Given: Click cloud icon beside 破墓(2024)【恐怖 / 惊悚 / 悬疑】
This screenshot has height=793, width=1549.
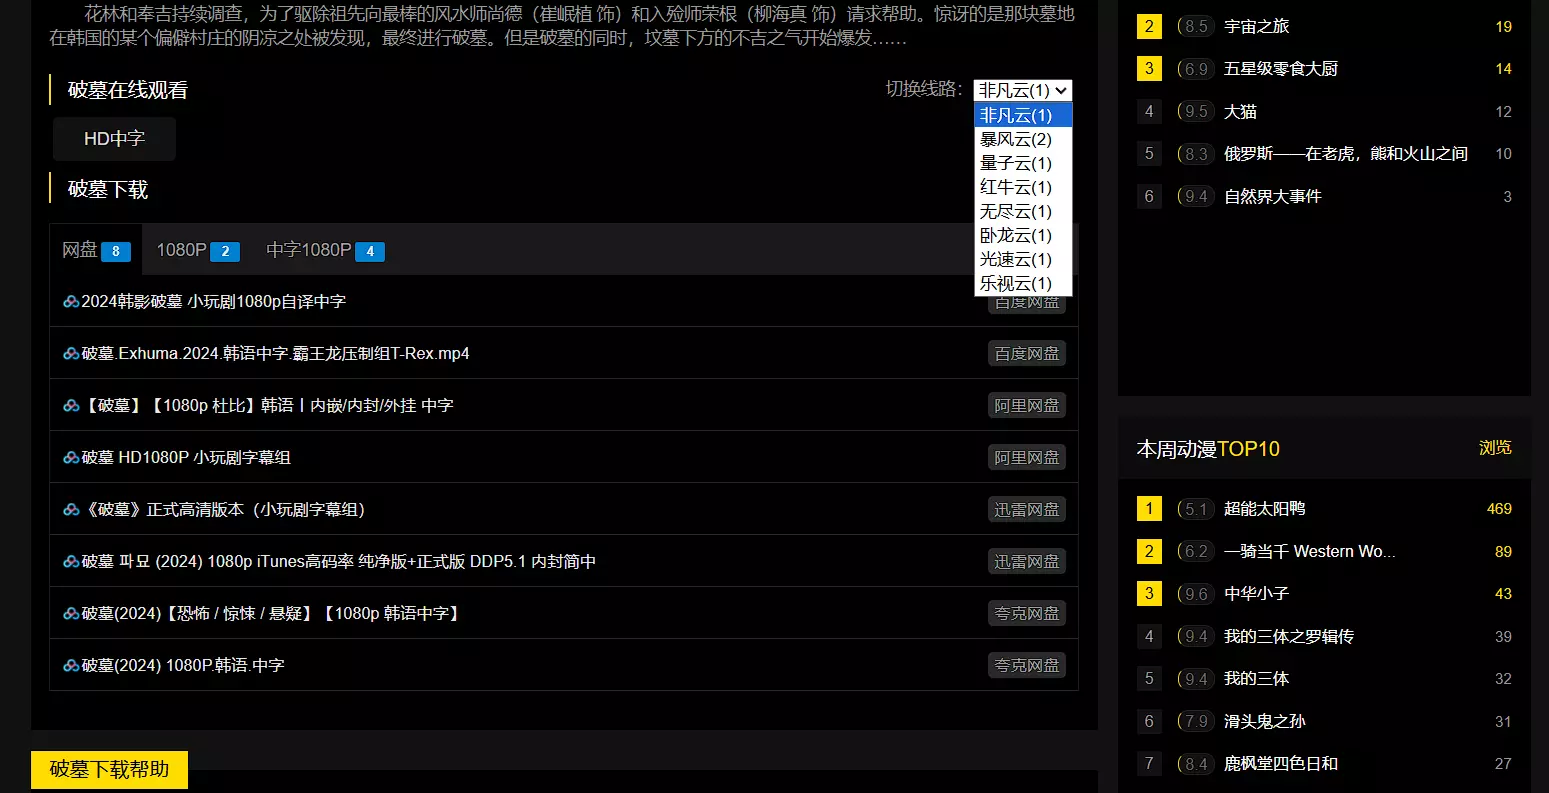Looking at the screenshot, I should click(x=71, y=613).
